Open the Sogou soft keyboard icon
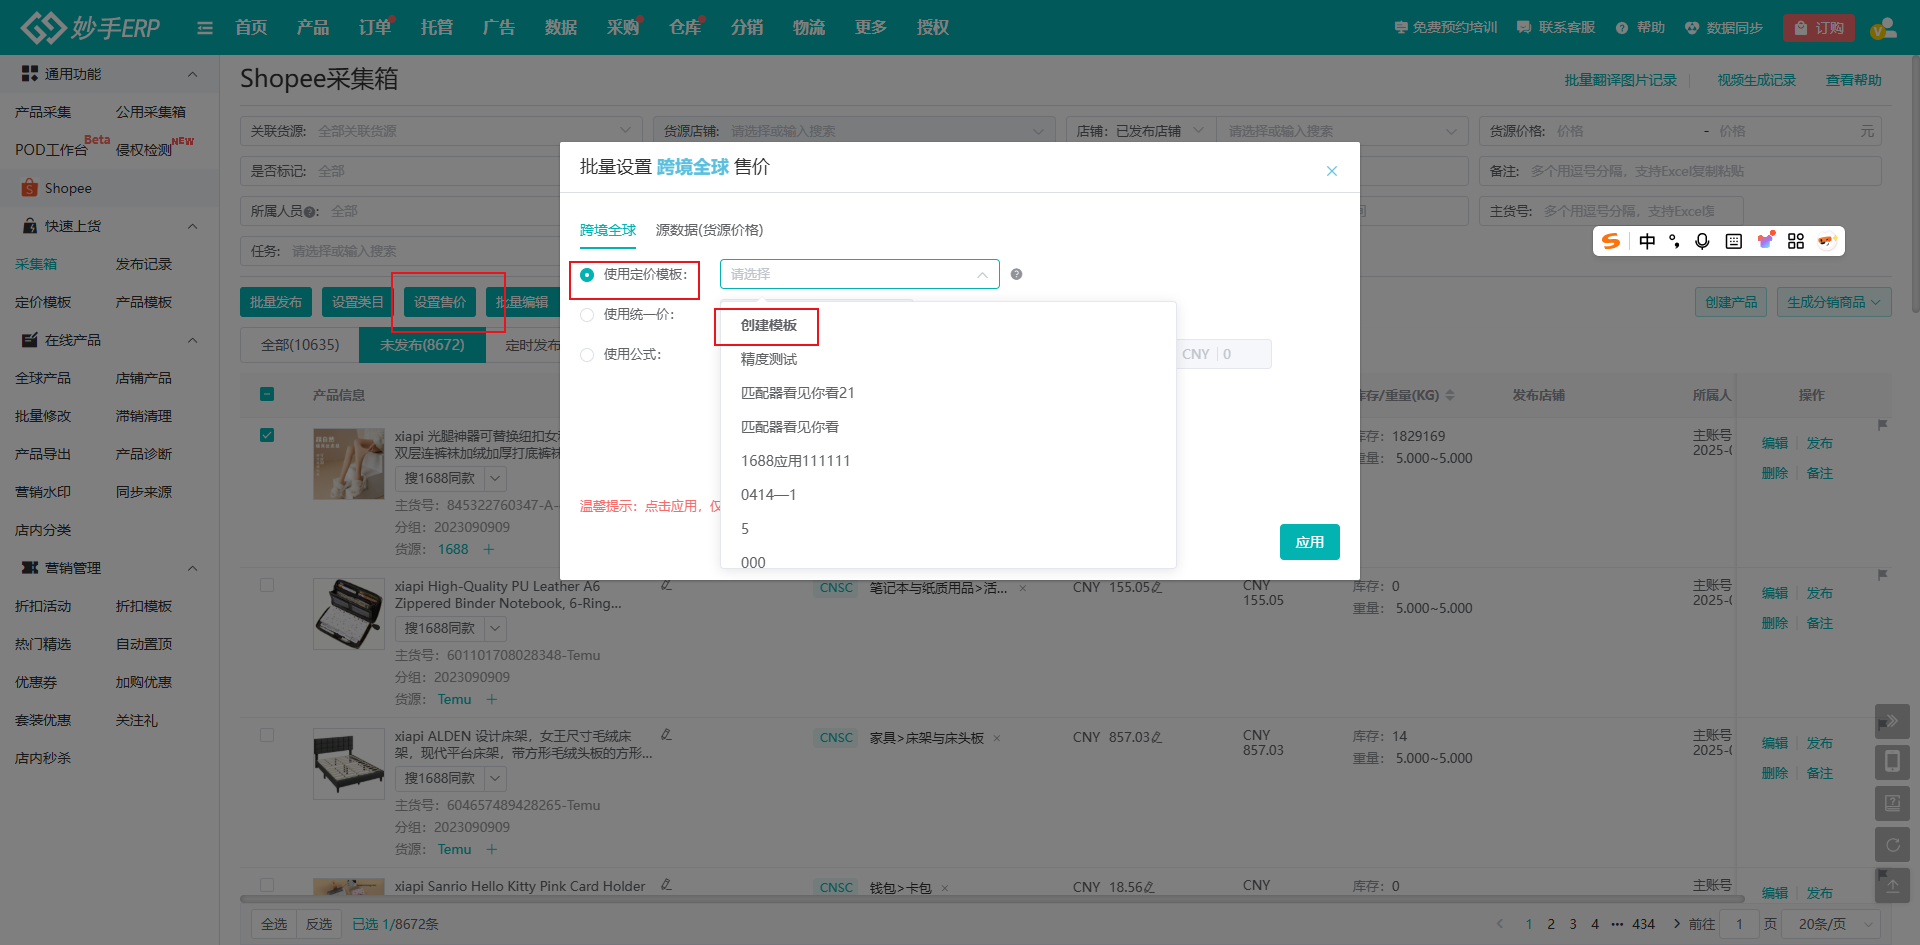This screenshot has width=1920, height=945. pos(1734,241)
